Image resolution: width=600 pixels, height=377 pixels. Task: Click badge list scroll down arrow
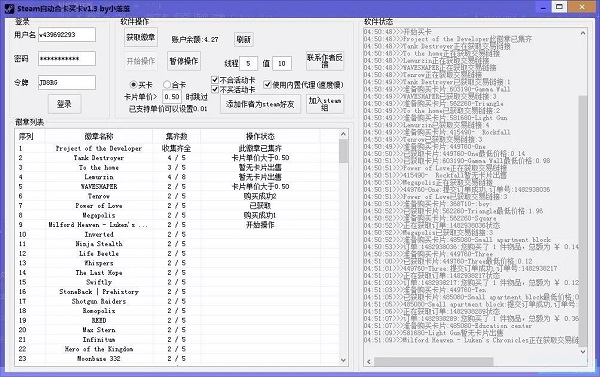coord(343,360)
